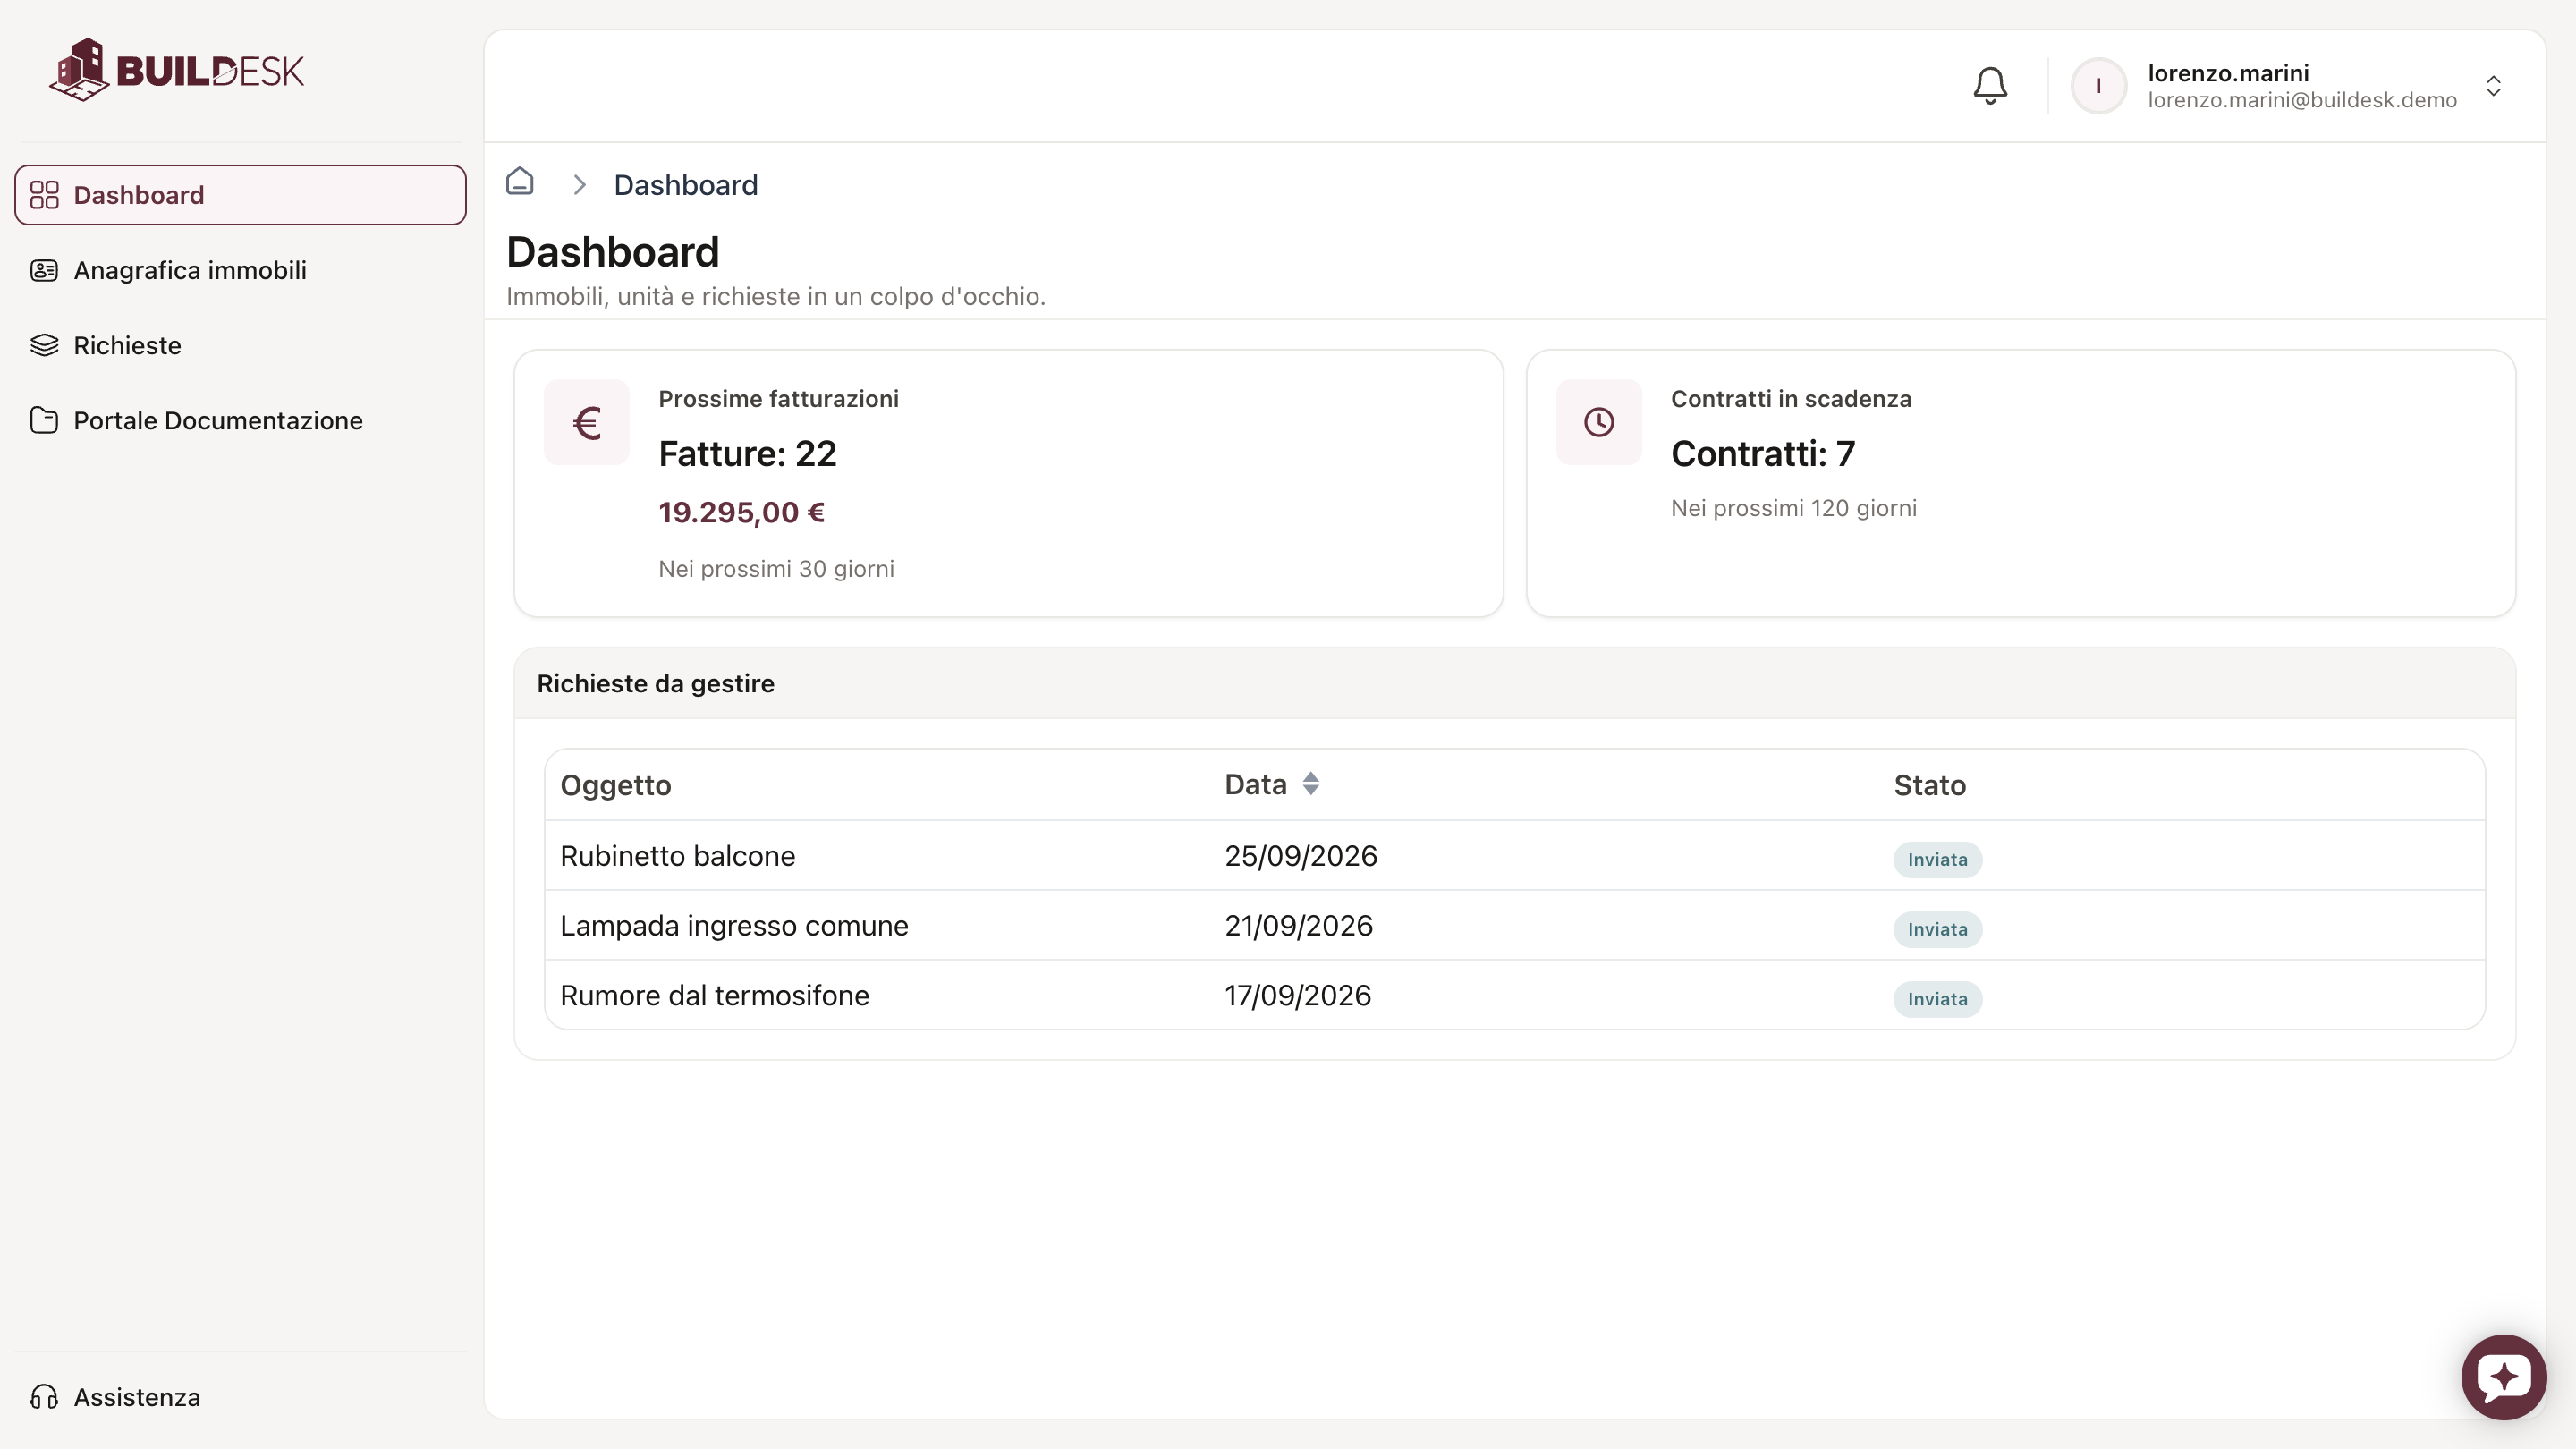Expand the lorenzo.marini account menu chevron
2576x1449 pixels.
click(2493, 86)
